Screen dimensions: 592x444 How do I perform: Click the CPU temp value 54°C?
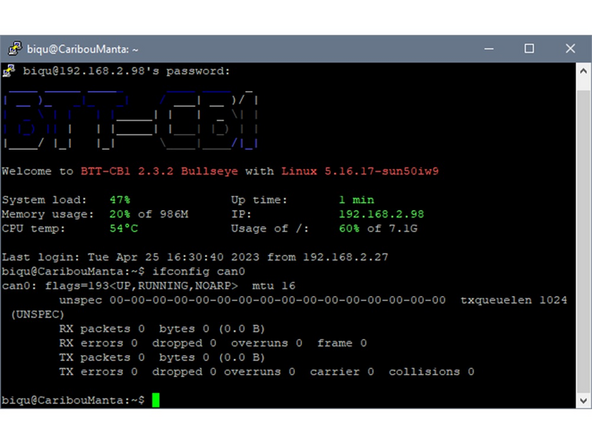123,228
